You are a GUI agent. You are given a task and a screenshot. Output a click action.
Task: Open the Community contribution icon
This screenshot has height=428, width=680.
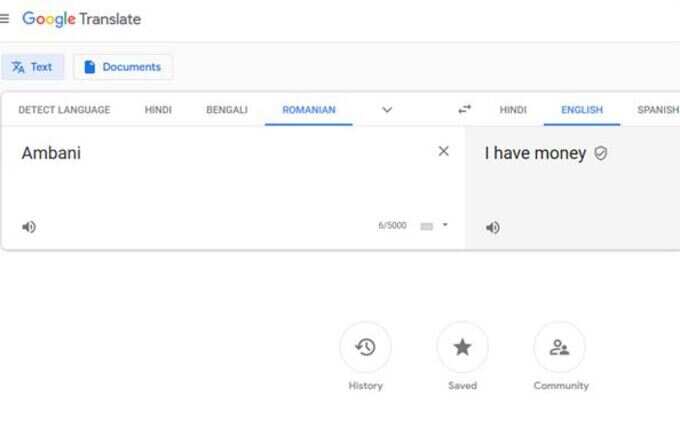[x=559, y=347]
